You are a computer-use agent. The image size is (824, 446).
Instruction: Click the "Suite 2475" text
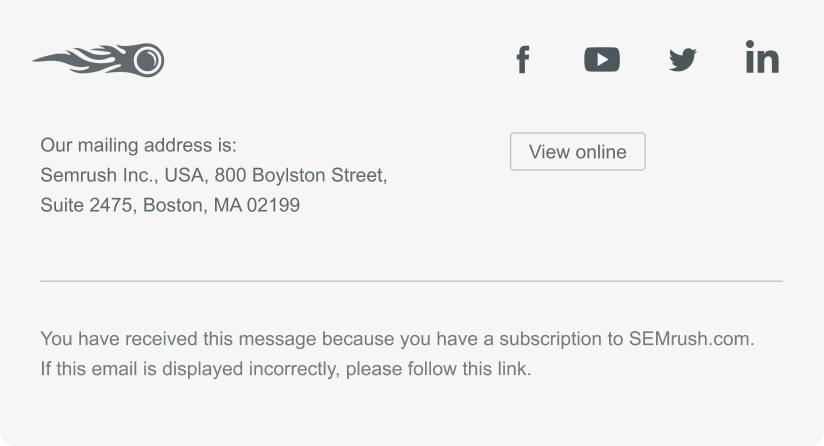click(x=86, y=205)
